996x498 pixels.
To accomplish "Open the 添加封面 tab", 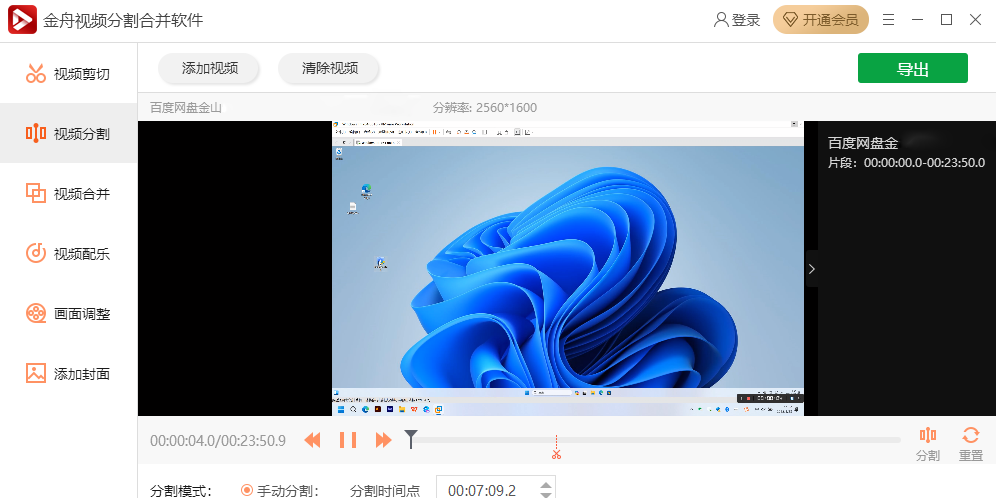I will point(68,373).
